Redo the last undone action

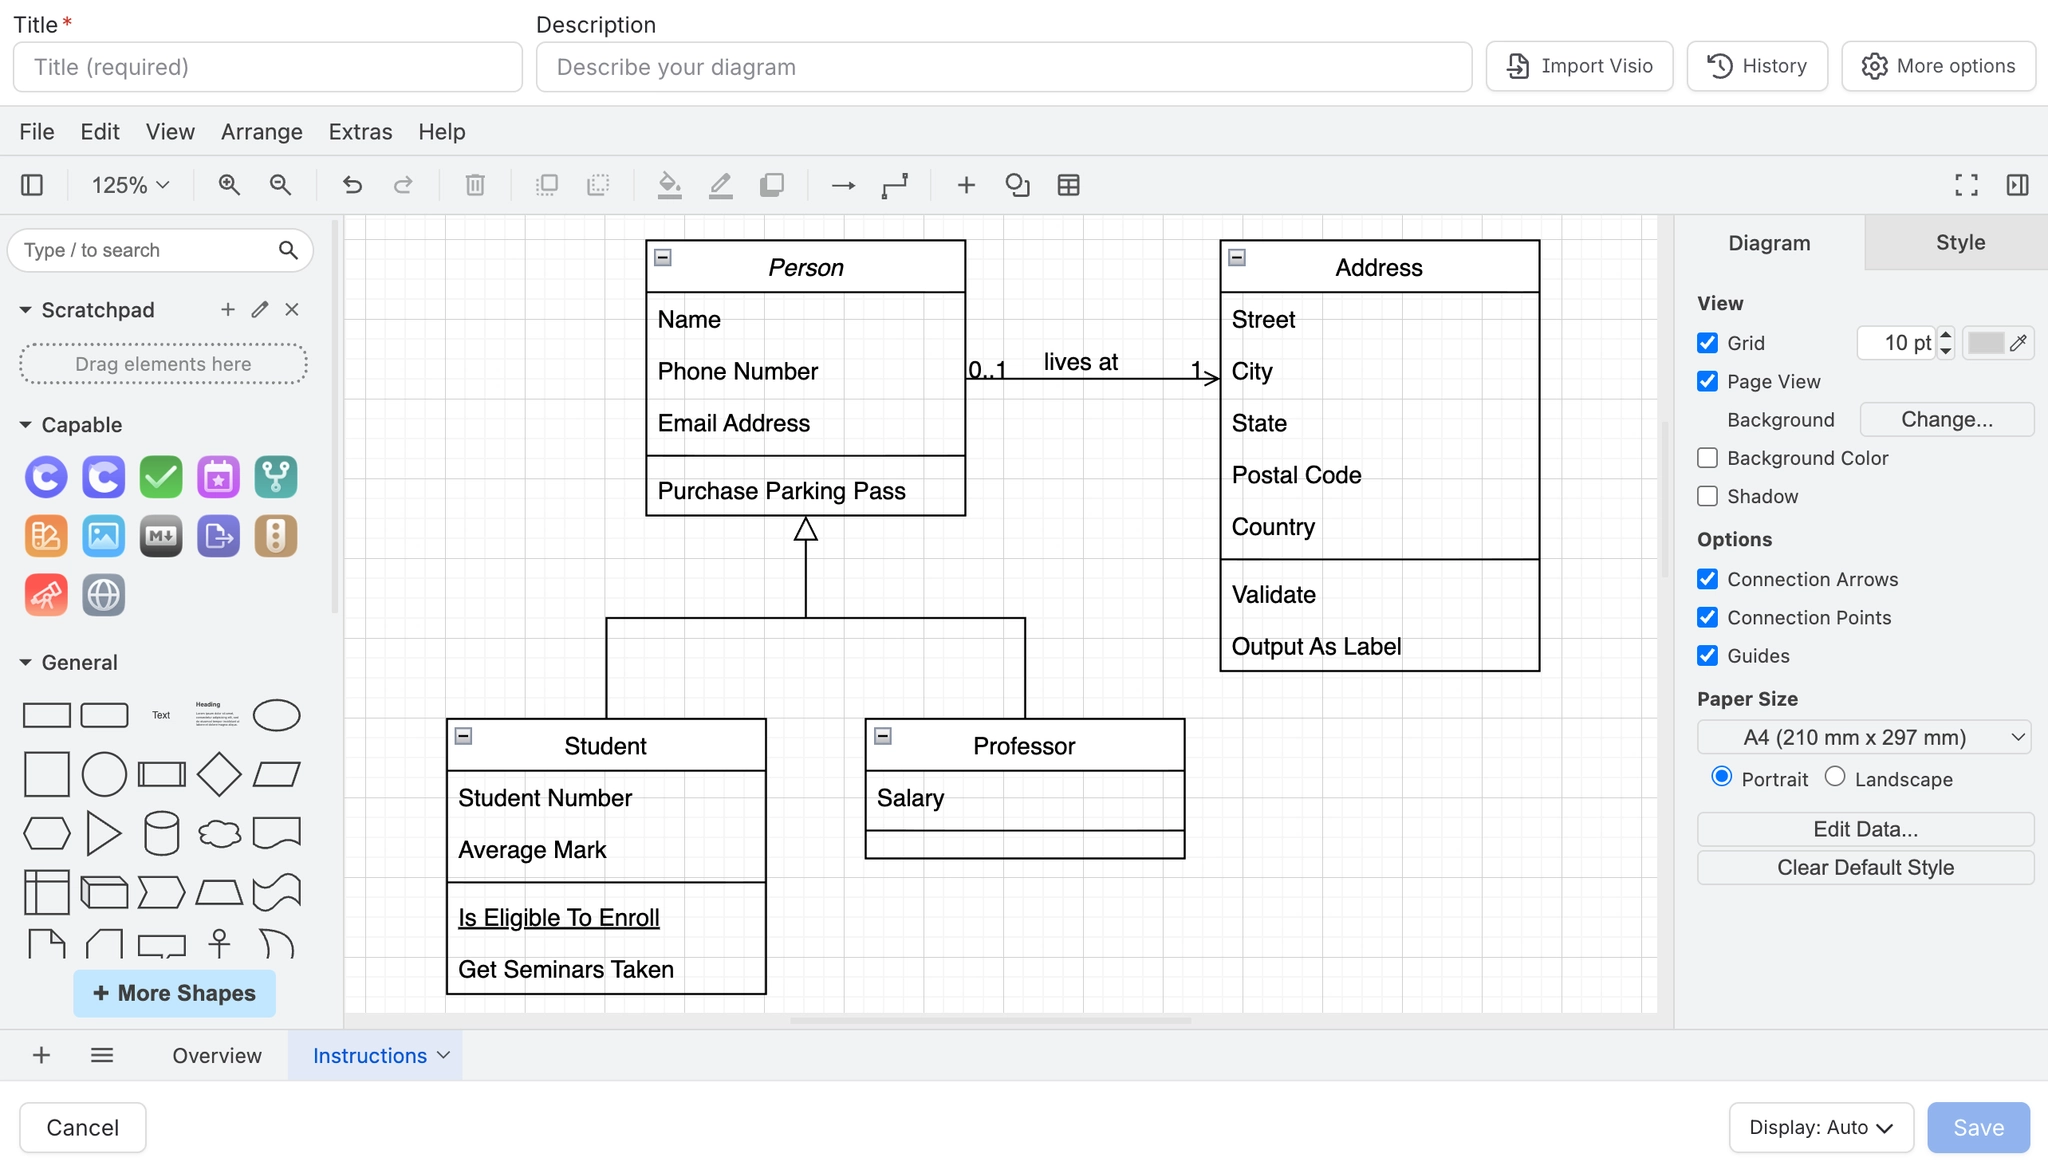403,185
